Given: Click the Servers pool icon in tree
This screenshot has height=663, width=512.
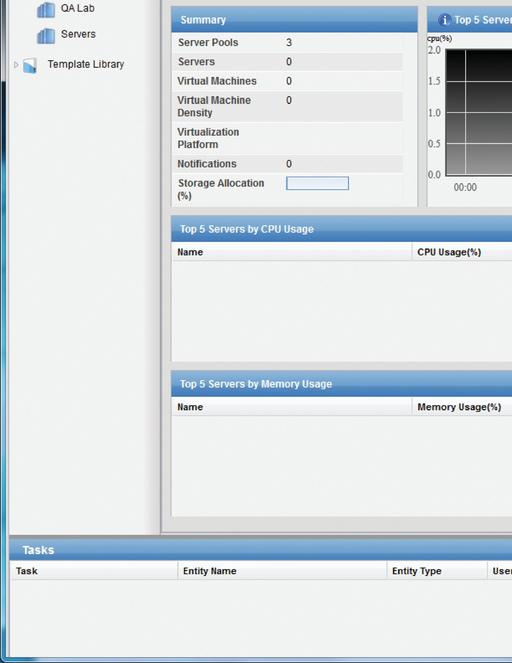Looking at the screenshot, I should pos(46,36).
